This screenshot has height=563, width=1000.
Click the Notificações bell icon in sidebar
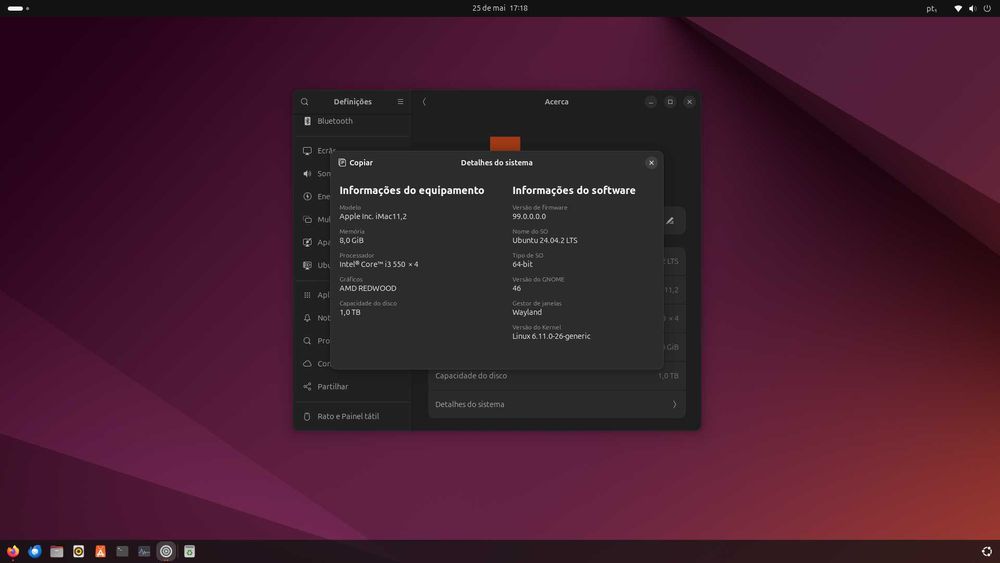307,318
